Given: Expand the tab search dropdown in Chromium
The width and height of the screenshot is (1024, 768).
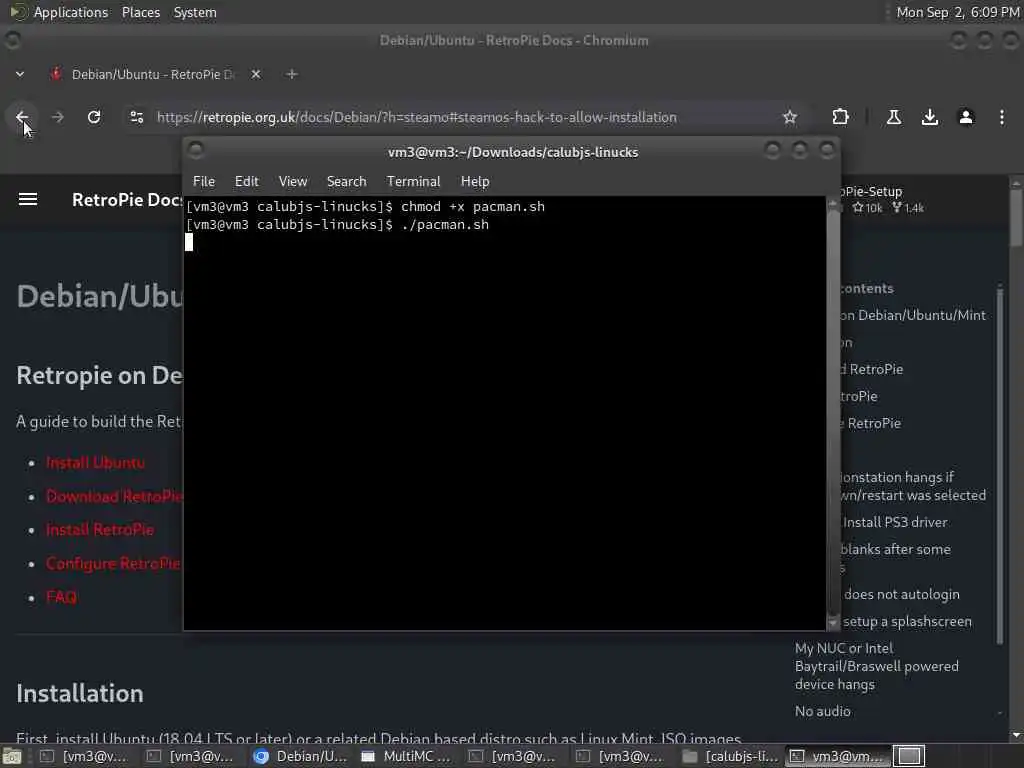Looking at the screenshot, I should point(20,74).
